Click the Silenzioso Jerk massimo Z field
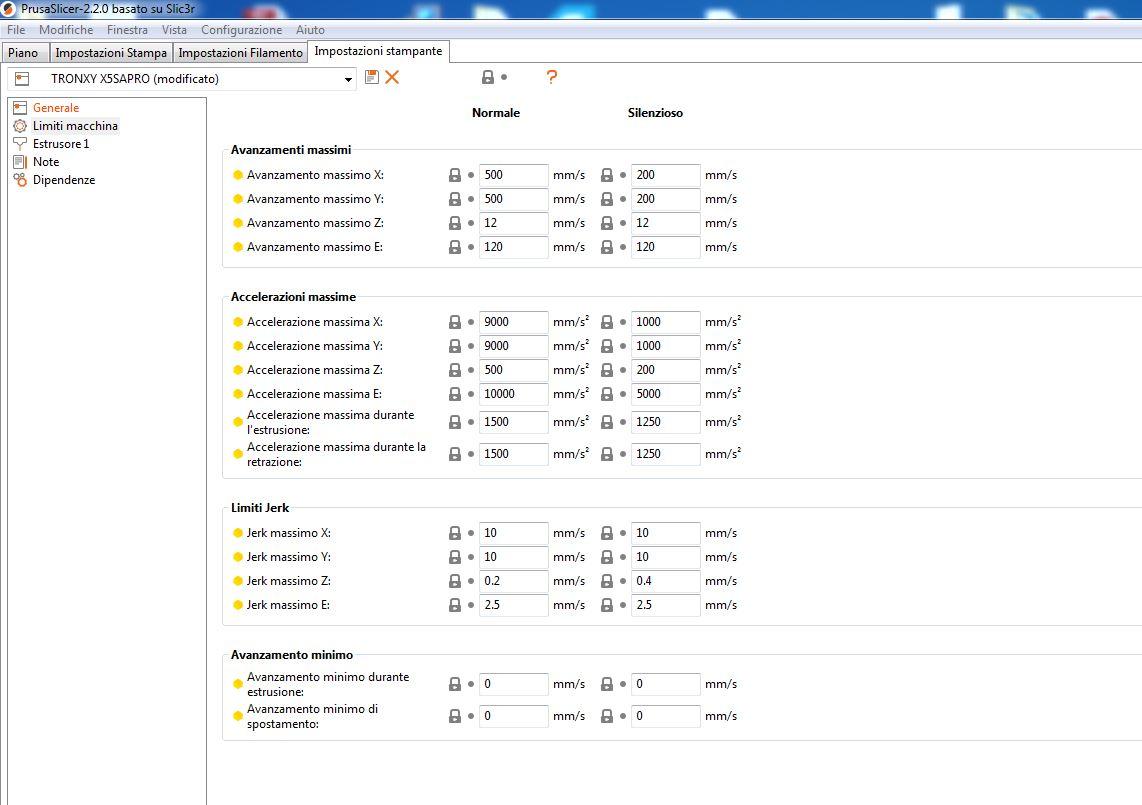Screen dimensions: 1142x805 pyautogui.click(x=665, y=581)
